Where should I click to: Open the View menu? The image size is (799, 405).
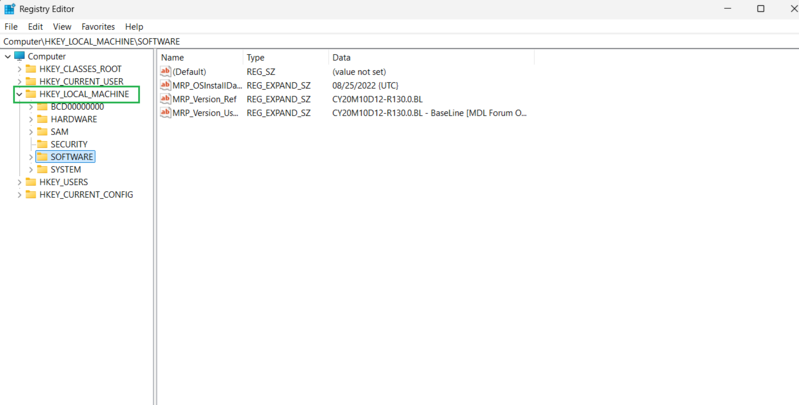[x=62, y=27]
